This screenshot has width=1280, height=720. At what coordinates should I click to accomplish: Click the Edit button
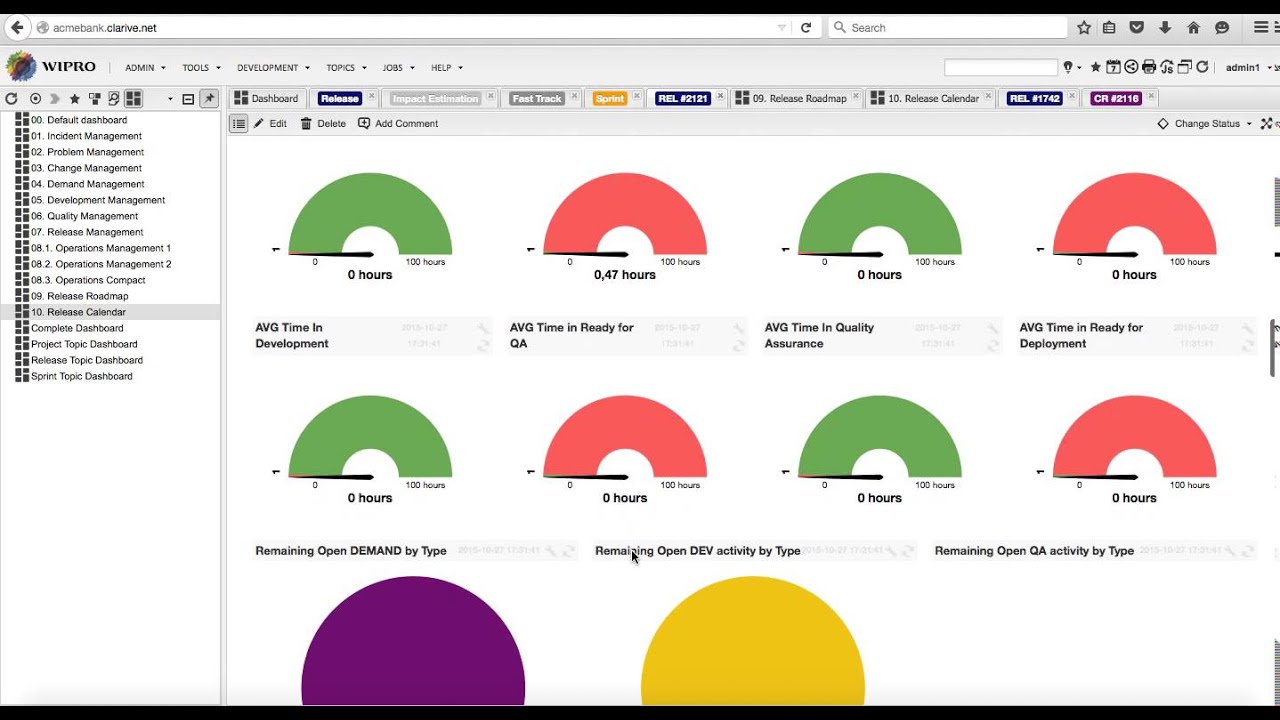tap(270, 124)
